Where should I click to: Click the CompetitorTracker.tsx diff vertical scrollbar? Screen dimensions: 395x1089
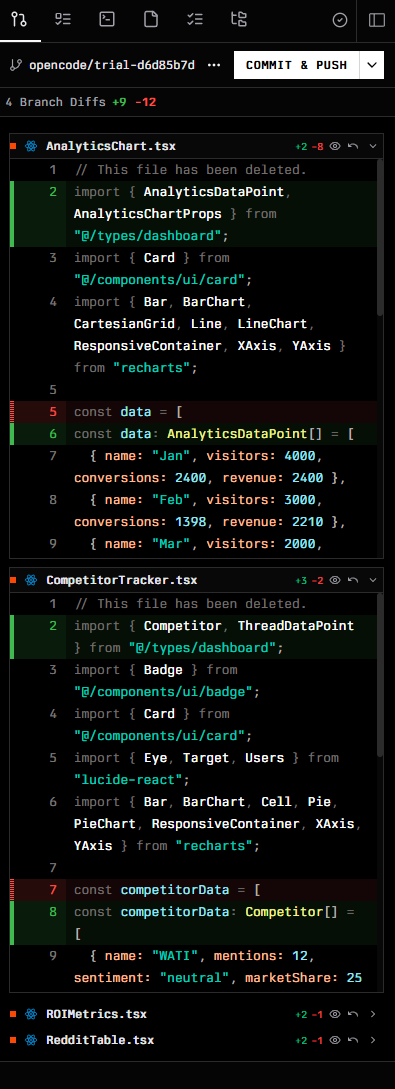(380, 675)
